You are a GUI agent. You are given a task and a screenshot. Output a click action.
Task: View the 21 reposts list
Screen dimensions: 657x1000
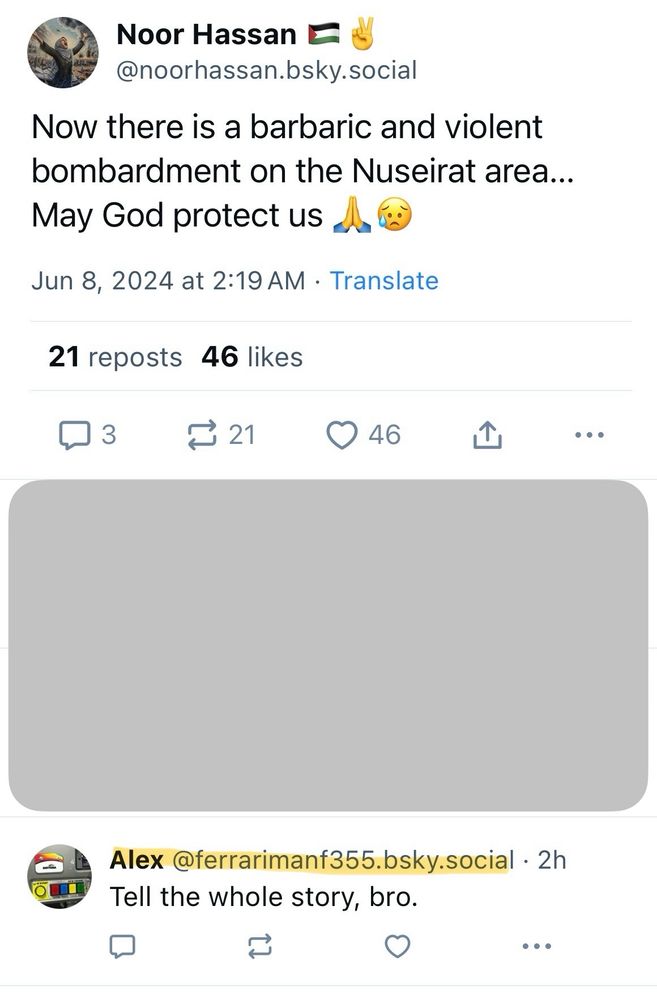pyautogui.click(x=115, y=357)
